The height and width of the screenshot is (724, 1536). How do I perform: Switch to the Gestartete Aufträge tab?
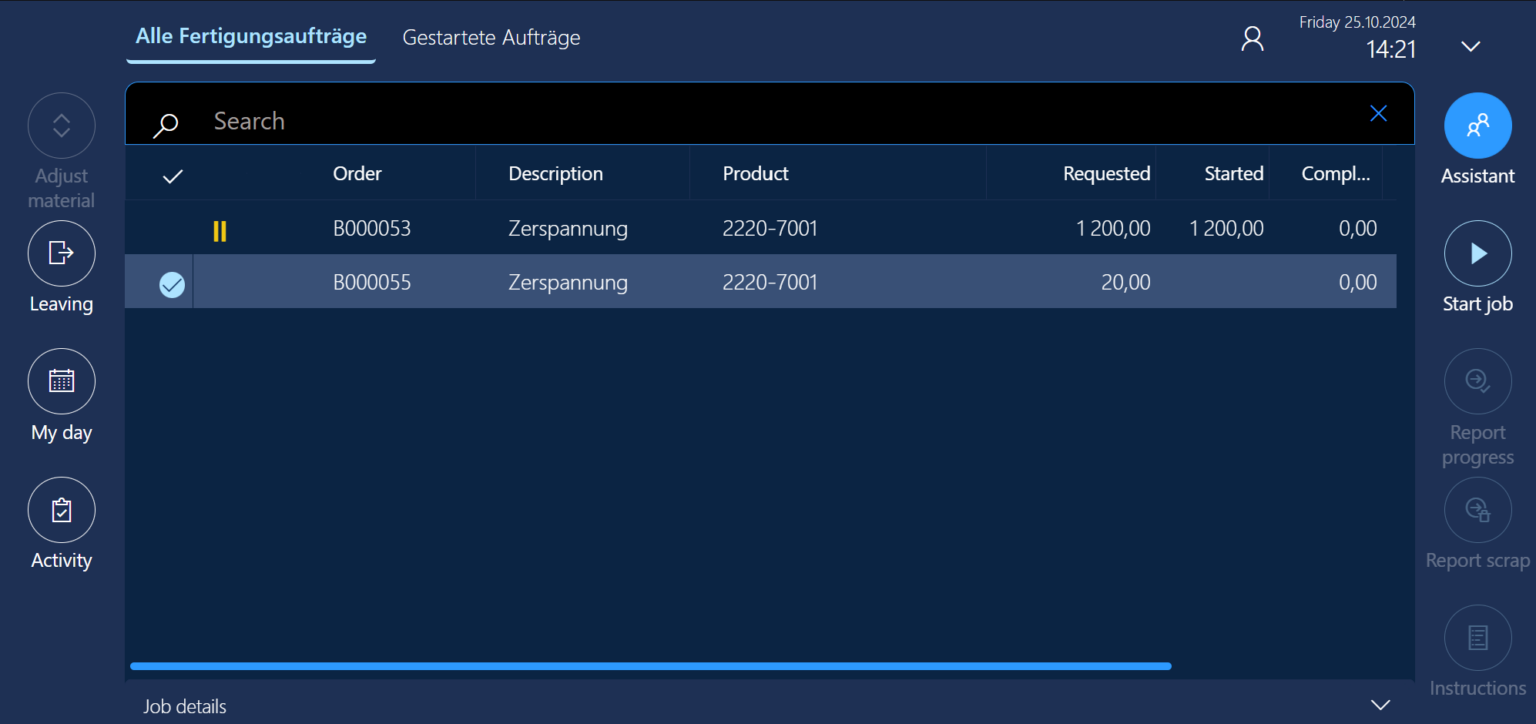point(491,37)
